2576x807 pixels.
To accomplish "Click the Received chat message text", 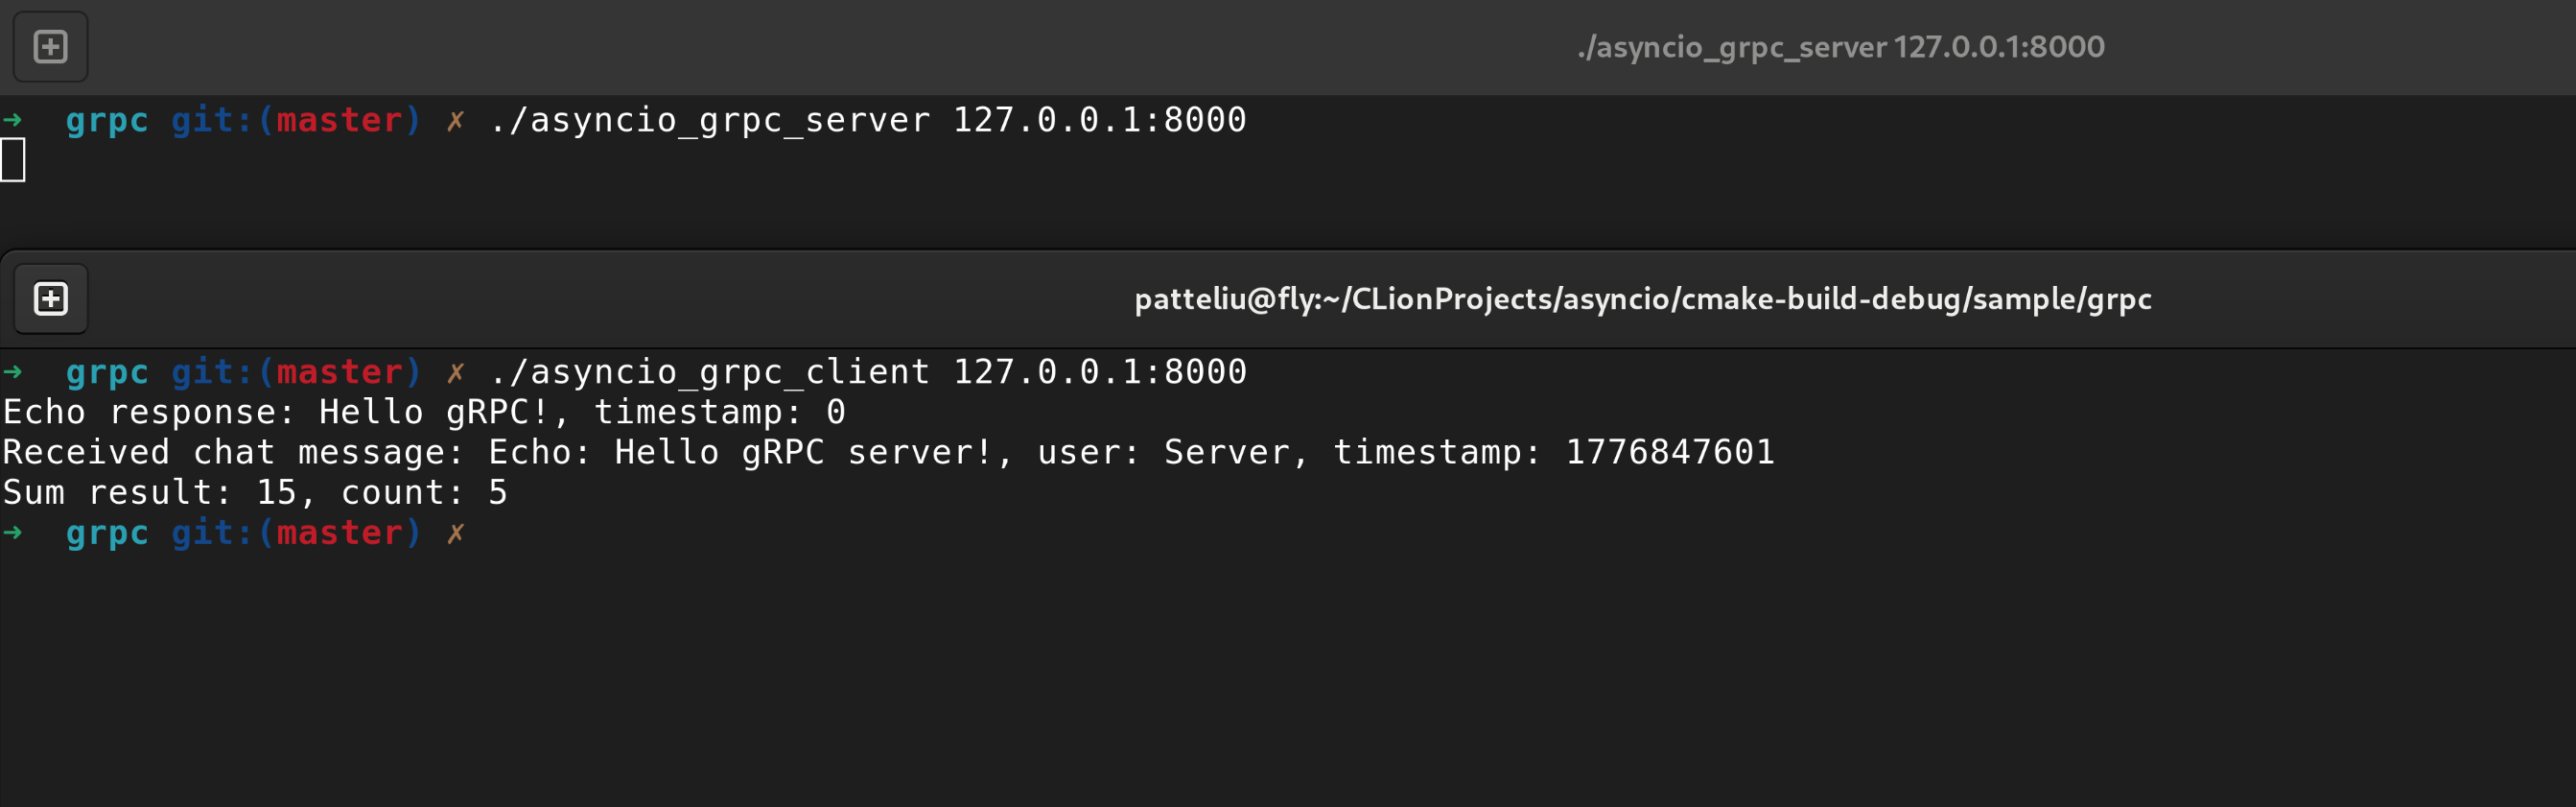I will [232, 452].
